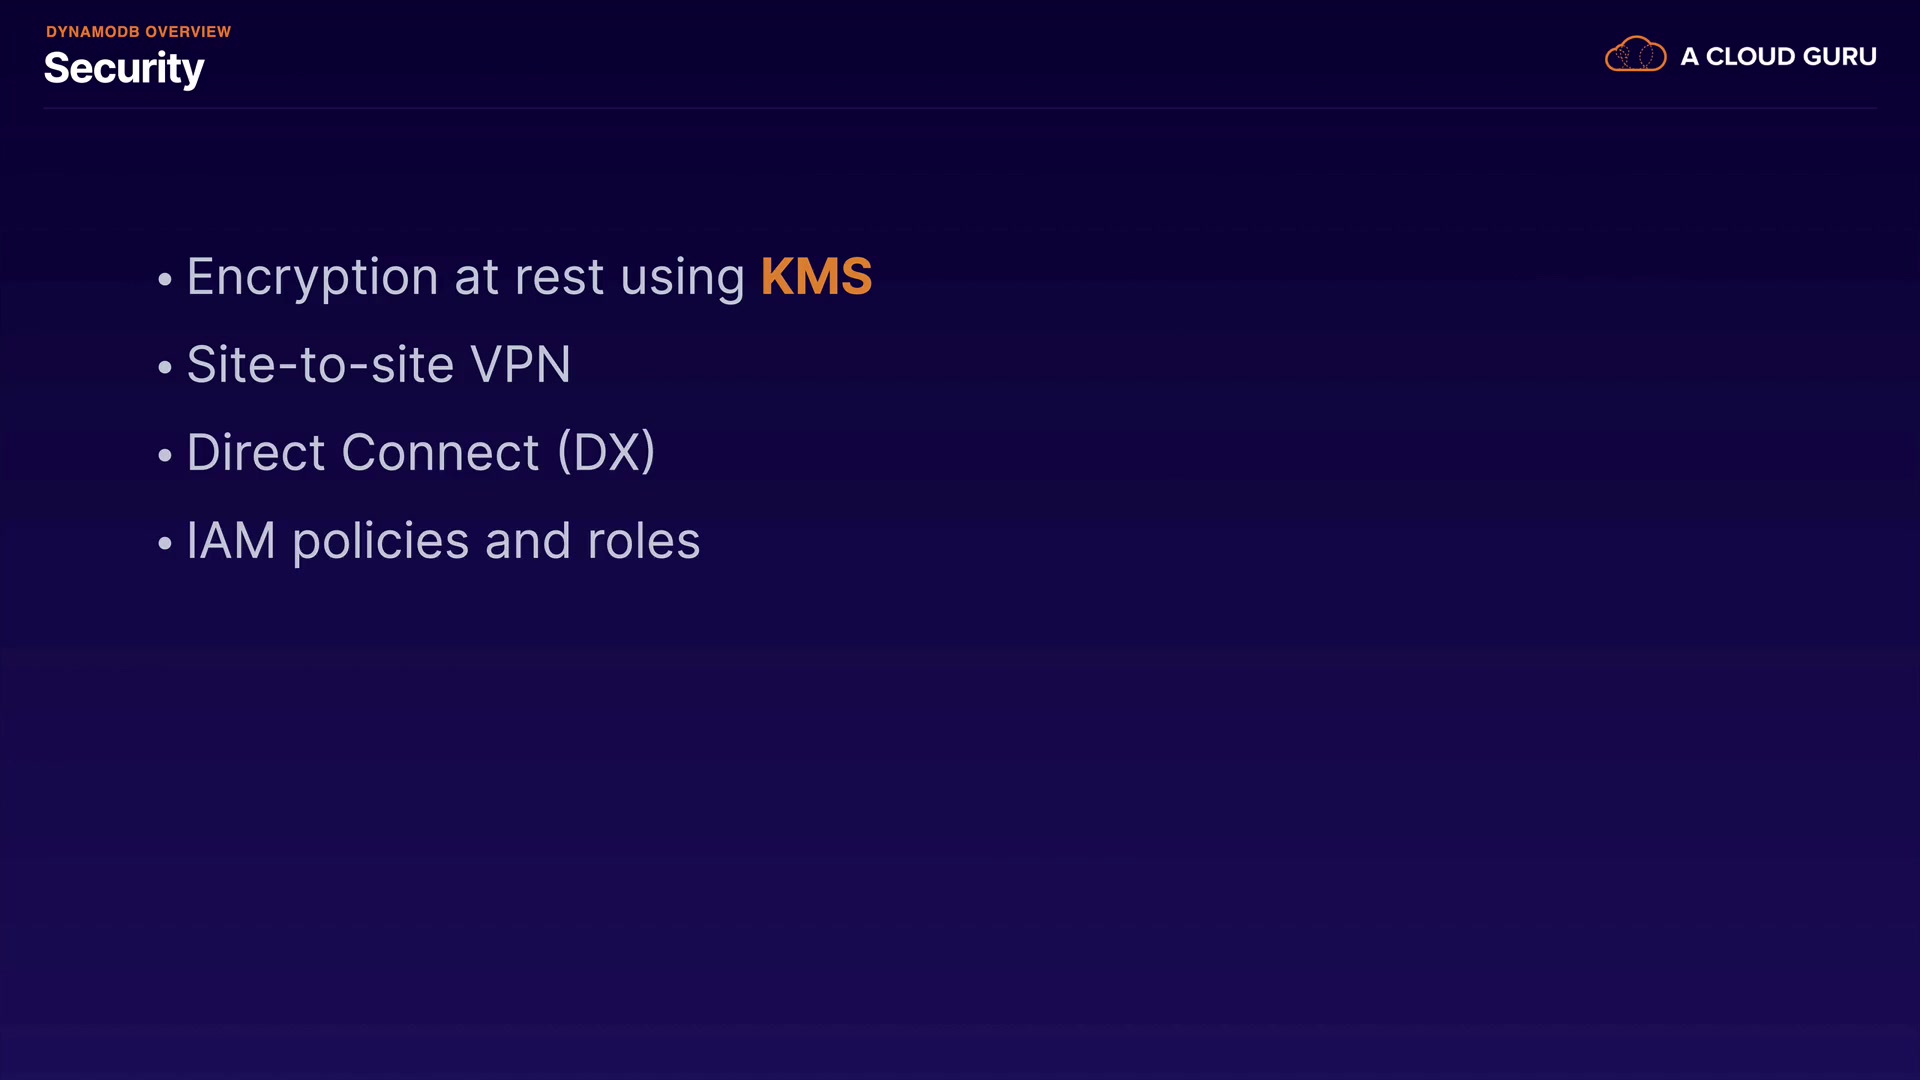This screenshot has width=1920, height=1080.
Task: Click the "DYNAMODB OVERVIEW" section label
Action: pos(138,32)
